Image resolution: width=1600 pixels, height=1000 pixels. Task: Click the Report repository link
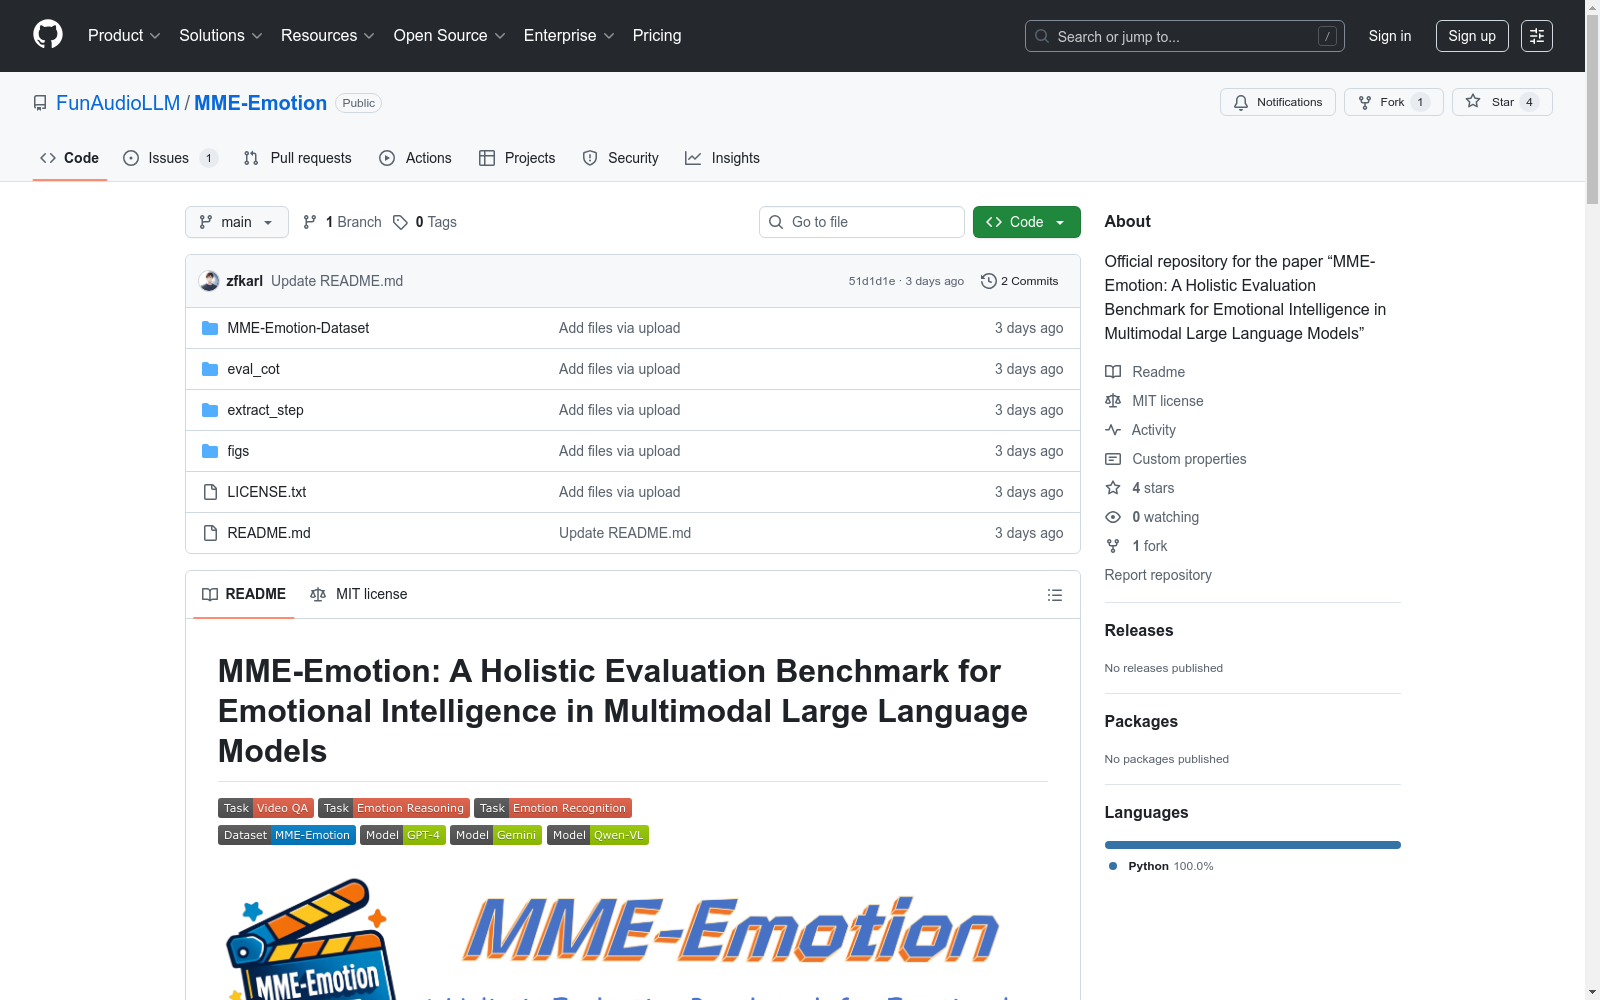(x=1158, y=575)
